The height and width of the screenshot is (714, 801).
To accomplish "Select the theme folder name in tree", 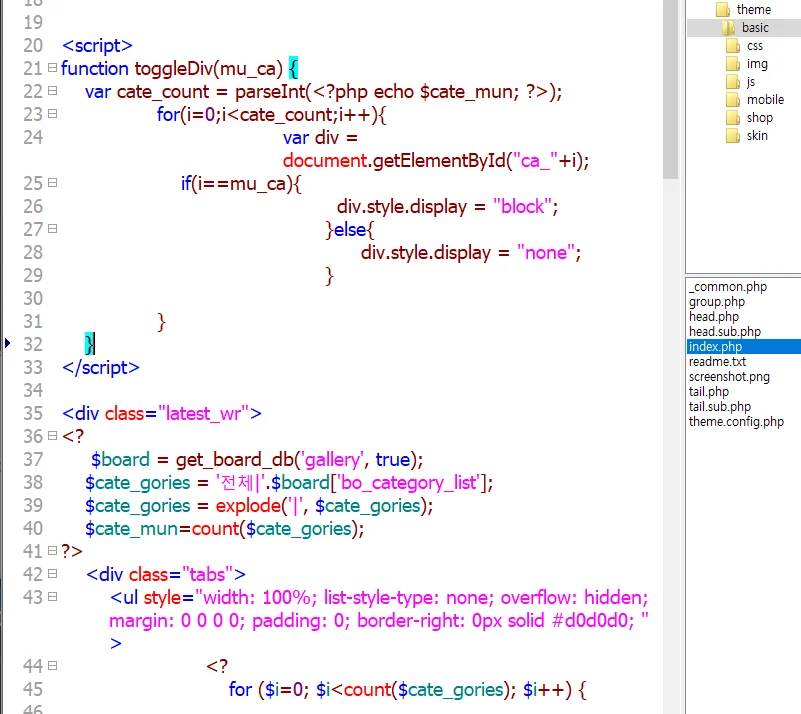I will tap(753, 9).
